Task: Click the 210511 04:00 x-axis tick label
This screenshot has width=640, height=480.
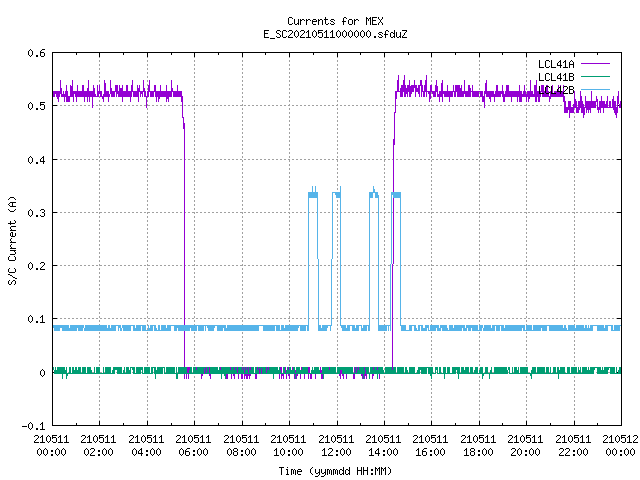Action: (146, 446)
